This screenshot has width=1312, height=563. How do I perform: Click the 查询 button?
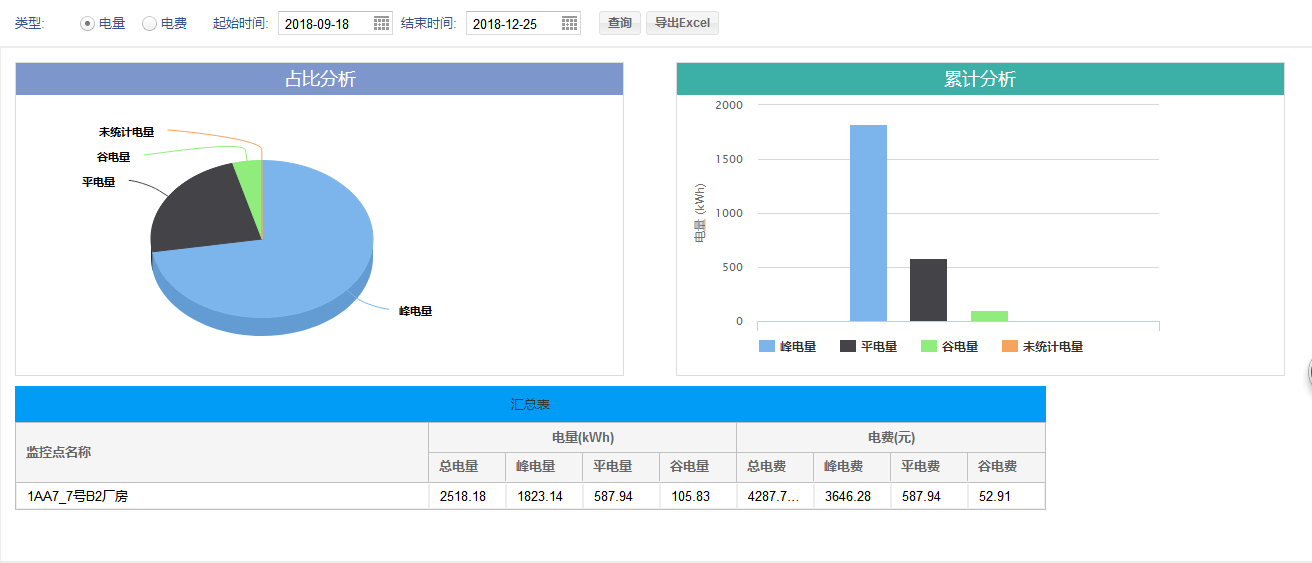620,23
